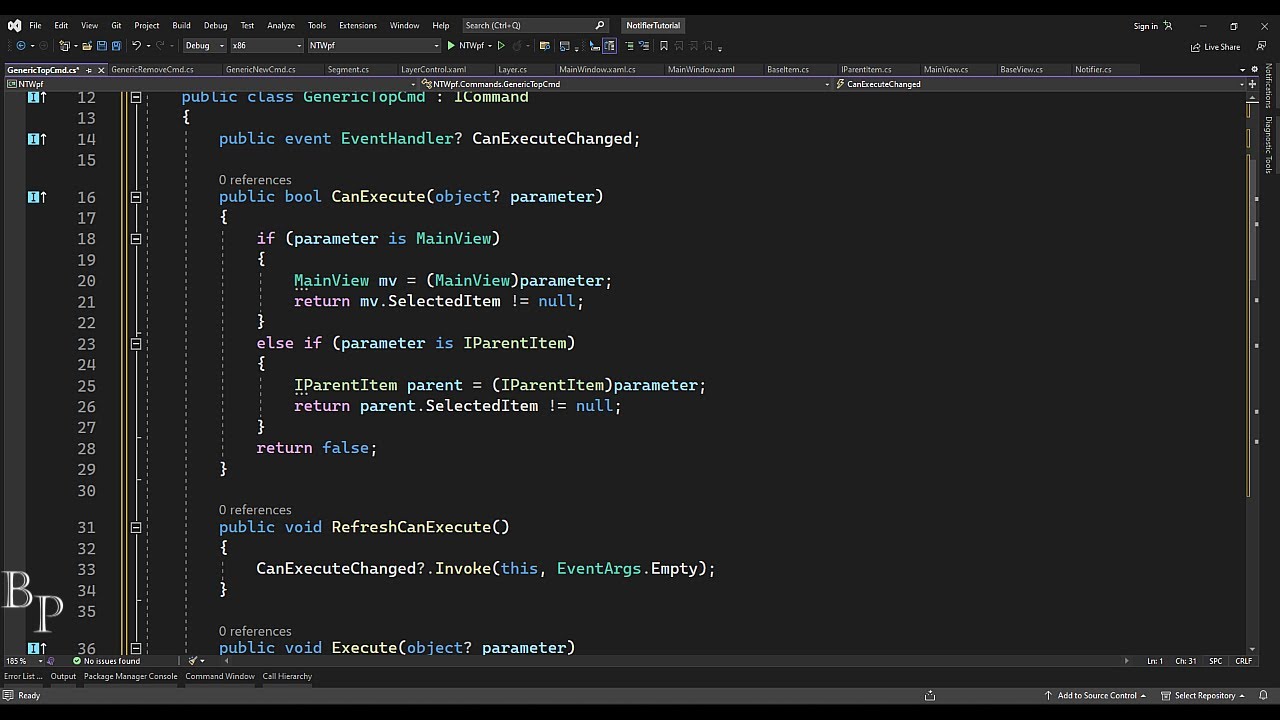
Task: Click the split editor icon above scrollbar
Action: coord(1253,84)
